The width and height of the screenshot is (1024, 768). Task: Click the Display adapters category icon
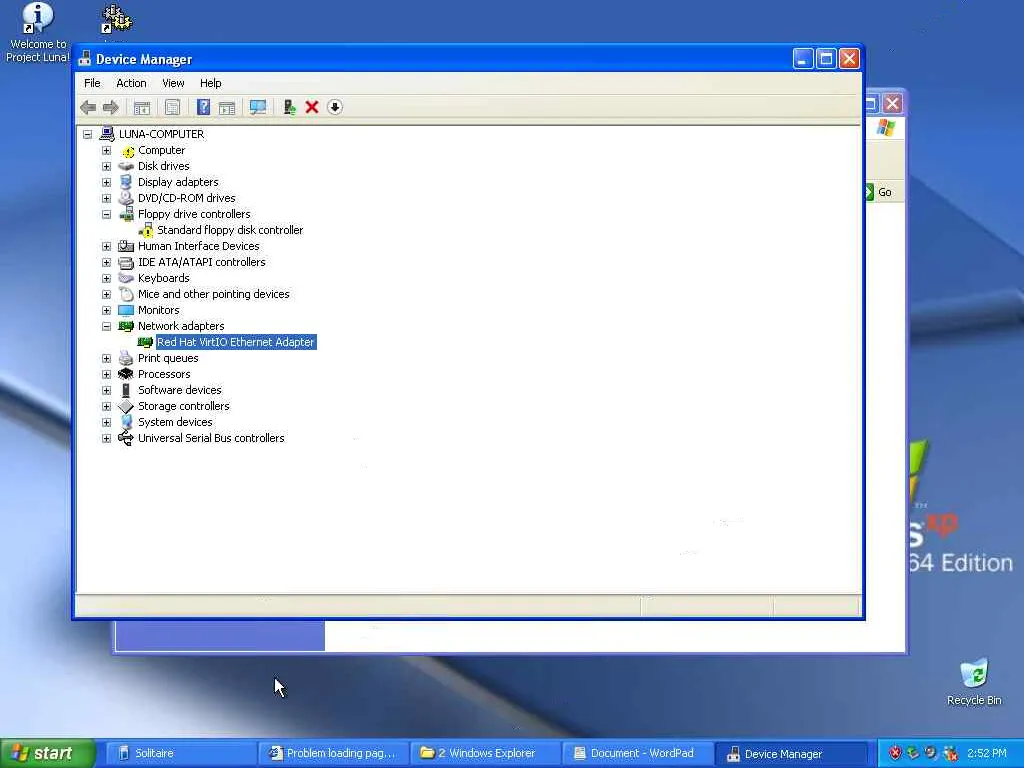[126, 182]
